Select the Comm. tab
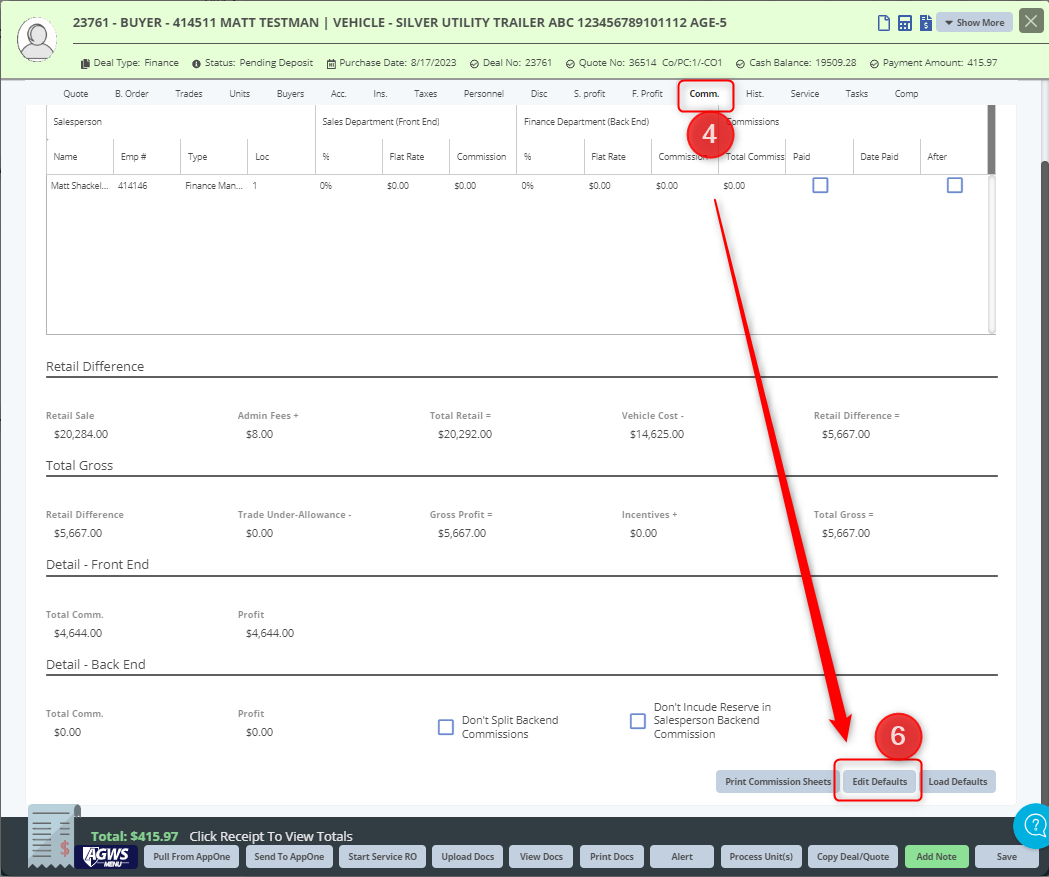The image size is (1049, 877). (704, 94)
